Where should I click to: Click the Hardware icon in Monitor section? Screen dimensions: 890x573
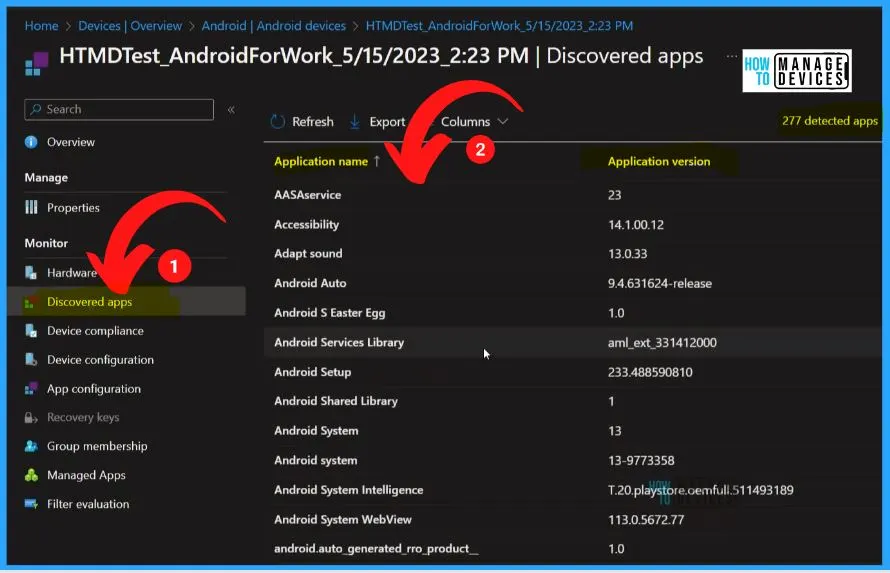31,273
